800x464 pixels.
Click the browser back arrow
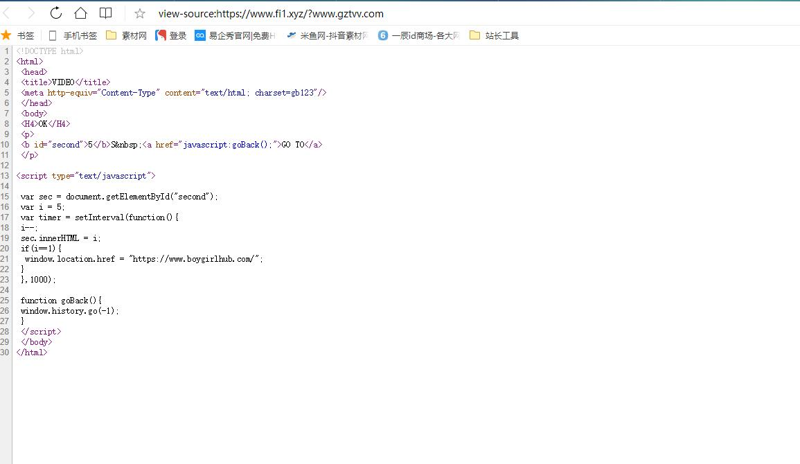8,13
